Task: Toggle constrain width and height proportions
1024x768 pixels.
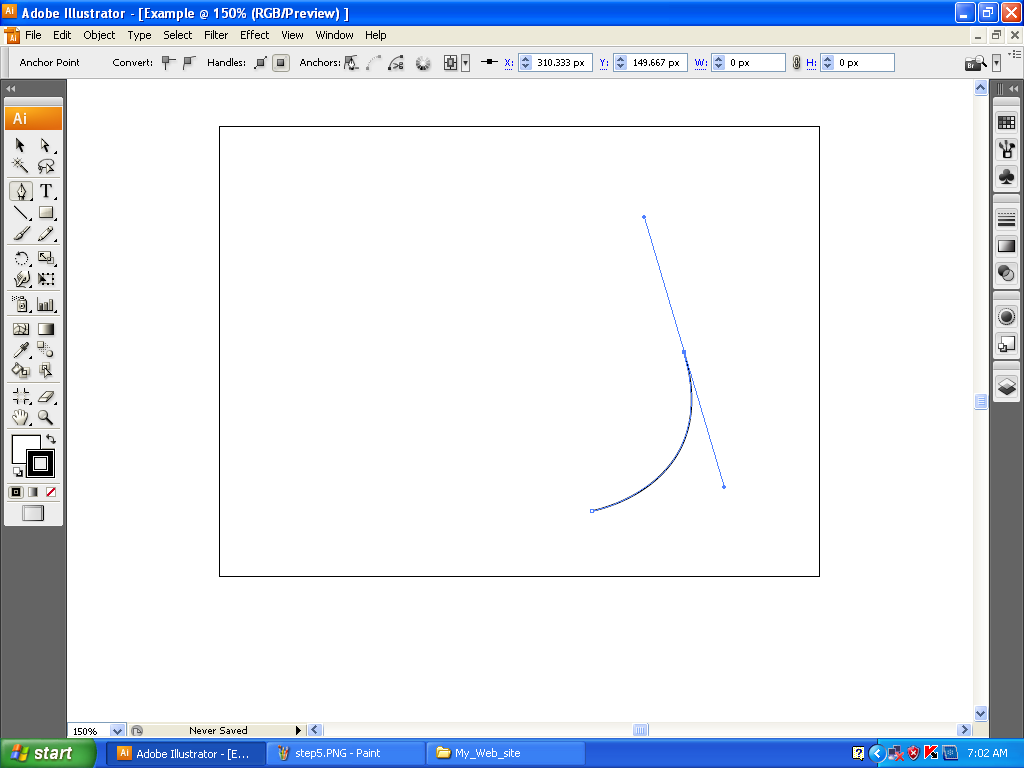Action: click(796, 63)
